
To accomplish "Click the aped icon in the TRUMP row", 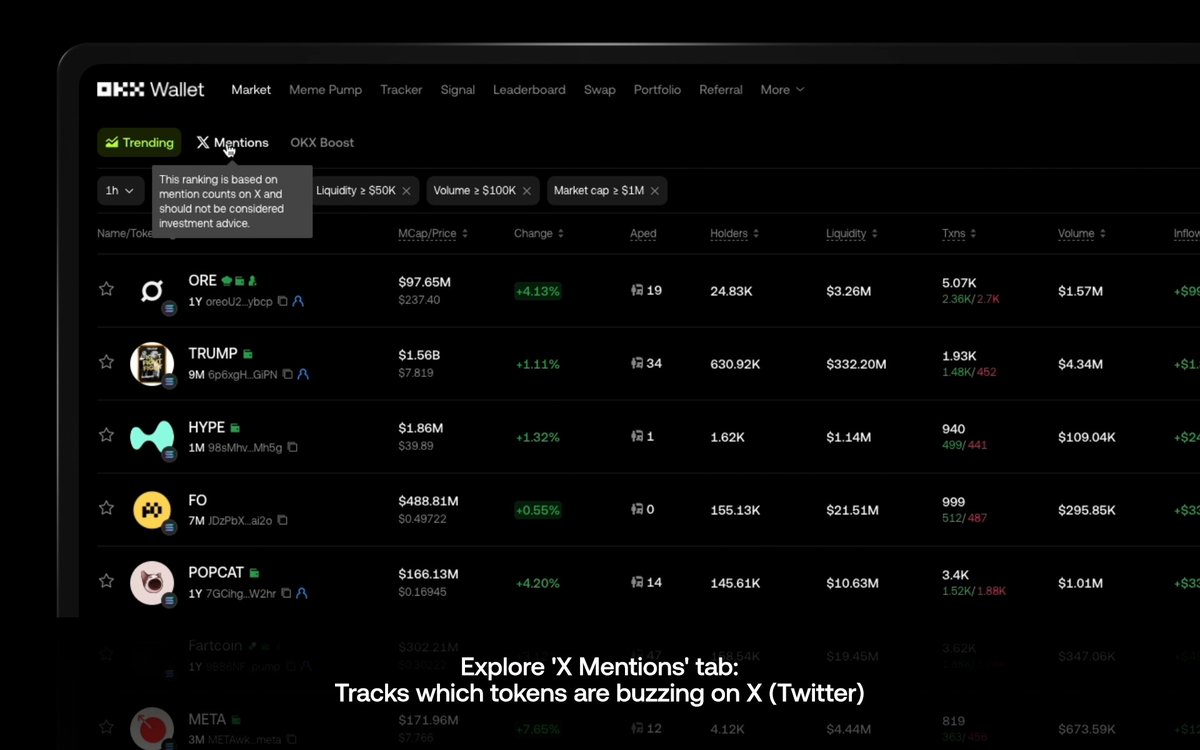I will [x=636, y=363].
